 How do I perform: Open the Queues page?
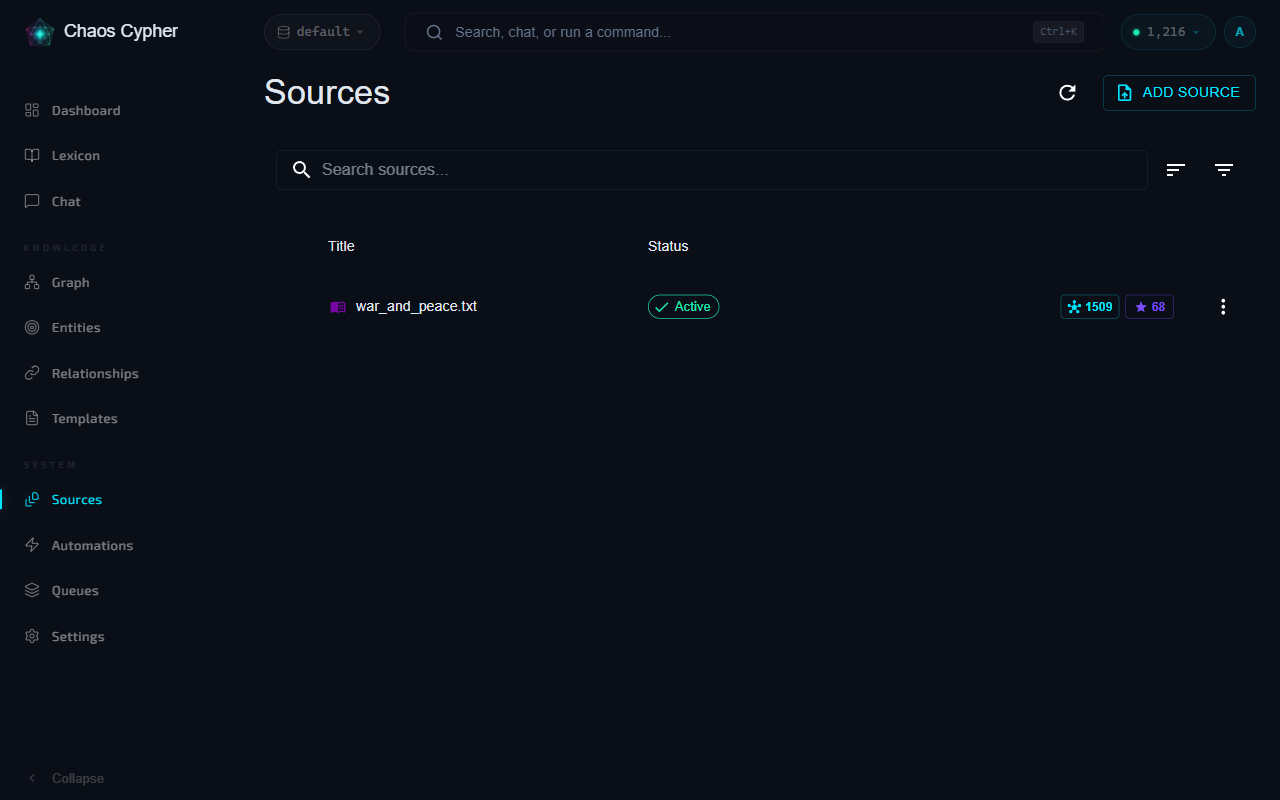pyautogui.click(x=75, y=590)
